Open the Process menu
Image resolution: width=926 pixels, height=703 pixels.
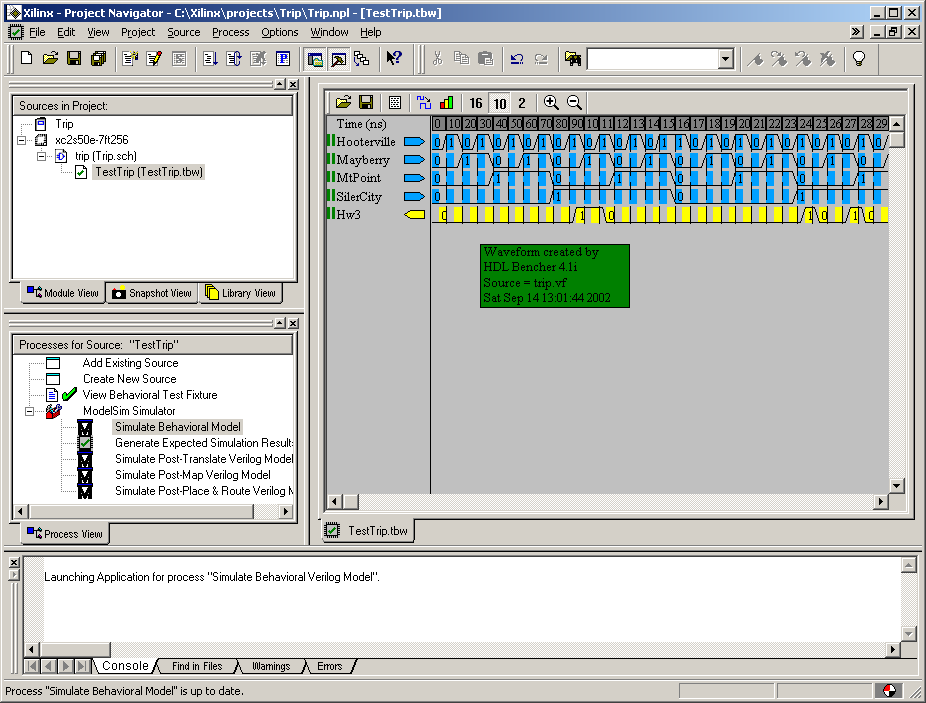pos(230,32)
